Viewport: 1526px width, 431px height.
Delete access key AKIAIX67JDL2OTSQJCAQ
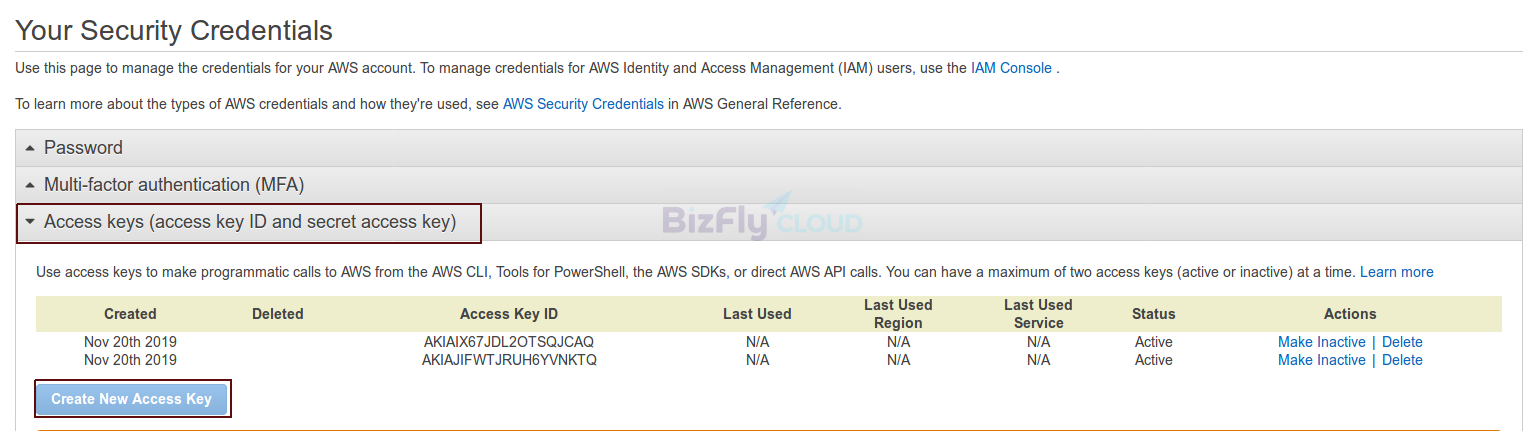click(x=1402, y=342)
